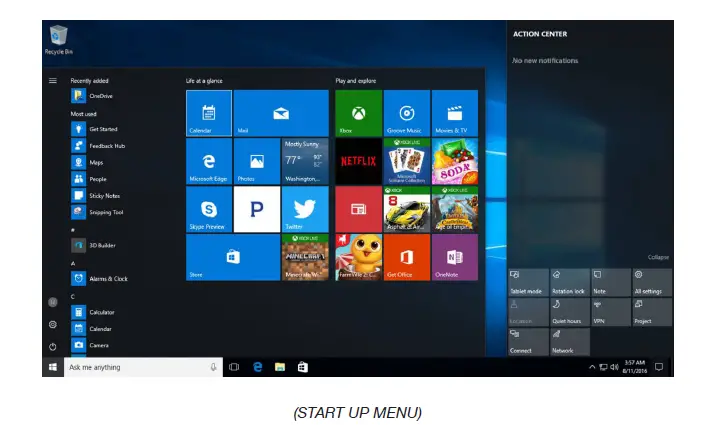Open user account icon in Start menu
This screenshot has width=721, height=425.
coord(53,302)
